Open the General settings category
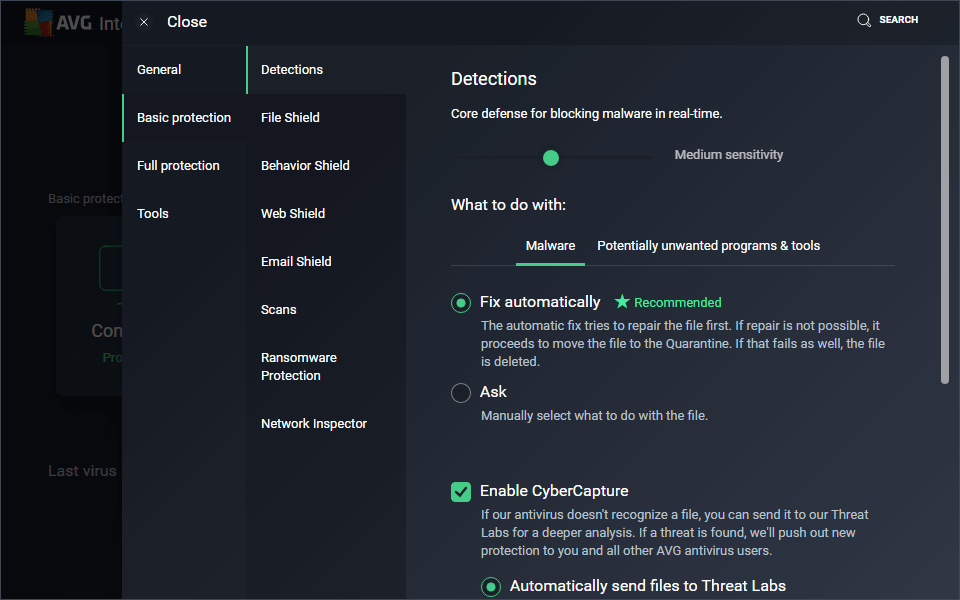Image resolution: width=960 pixels, height=600 pixels. click(x=159, y=70)
